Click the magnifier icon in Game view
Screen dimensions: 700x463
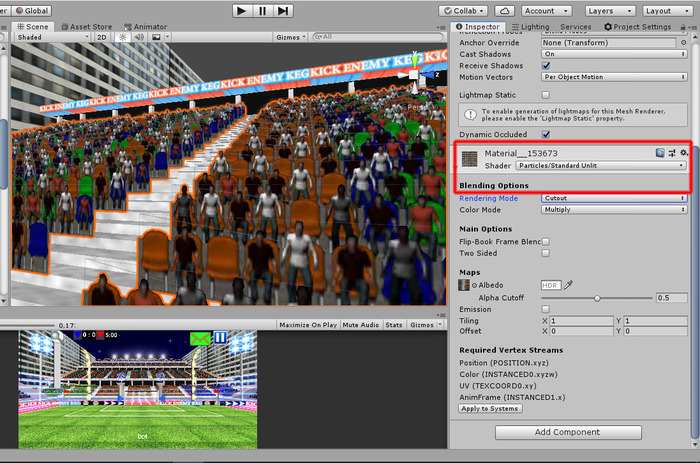pyautogui.click(x=57, y=336)
